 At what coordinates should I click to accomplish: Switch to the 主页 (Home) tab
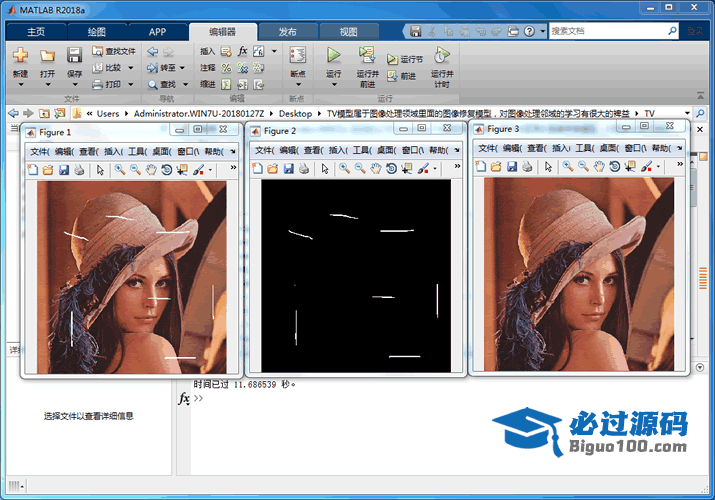tap(36, 32)
